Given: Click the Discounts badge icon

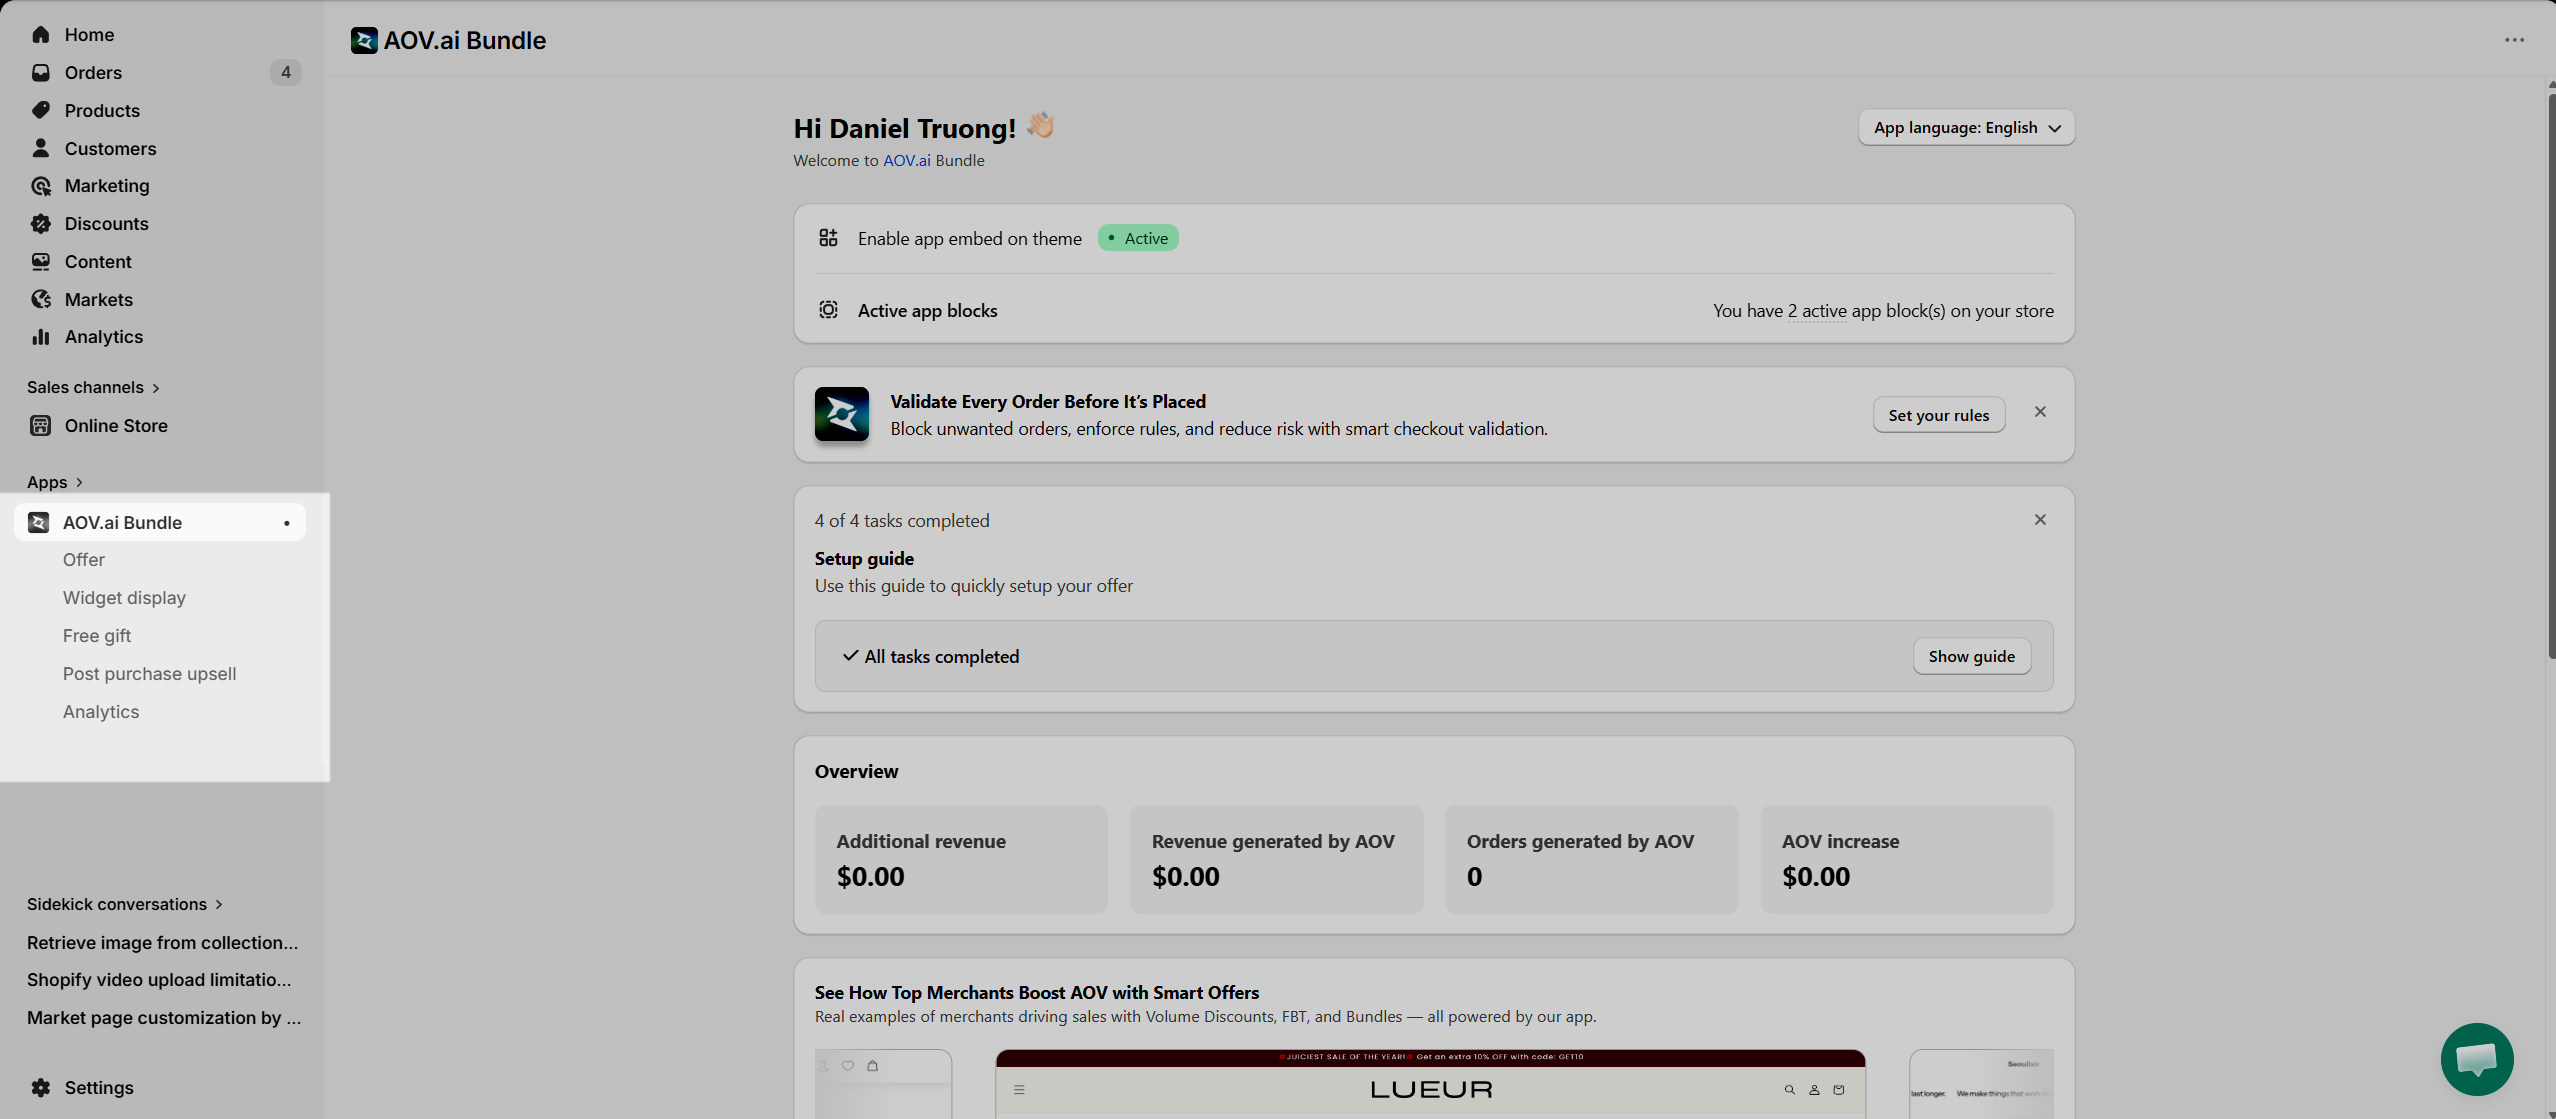Looking at the screenshot, I should click(x=40, y=224).
